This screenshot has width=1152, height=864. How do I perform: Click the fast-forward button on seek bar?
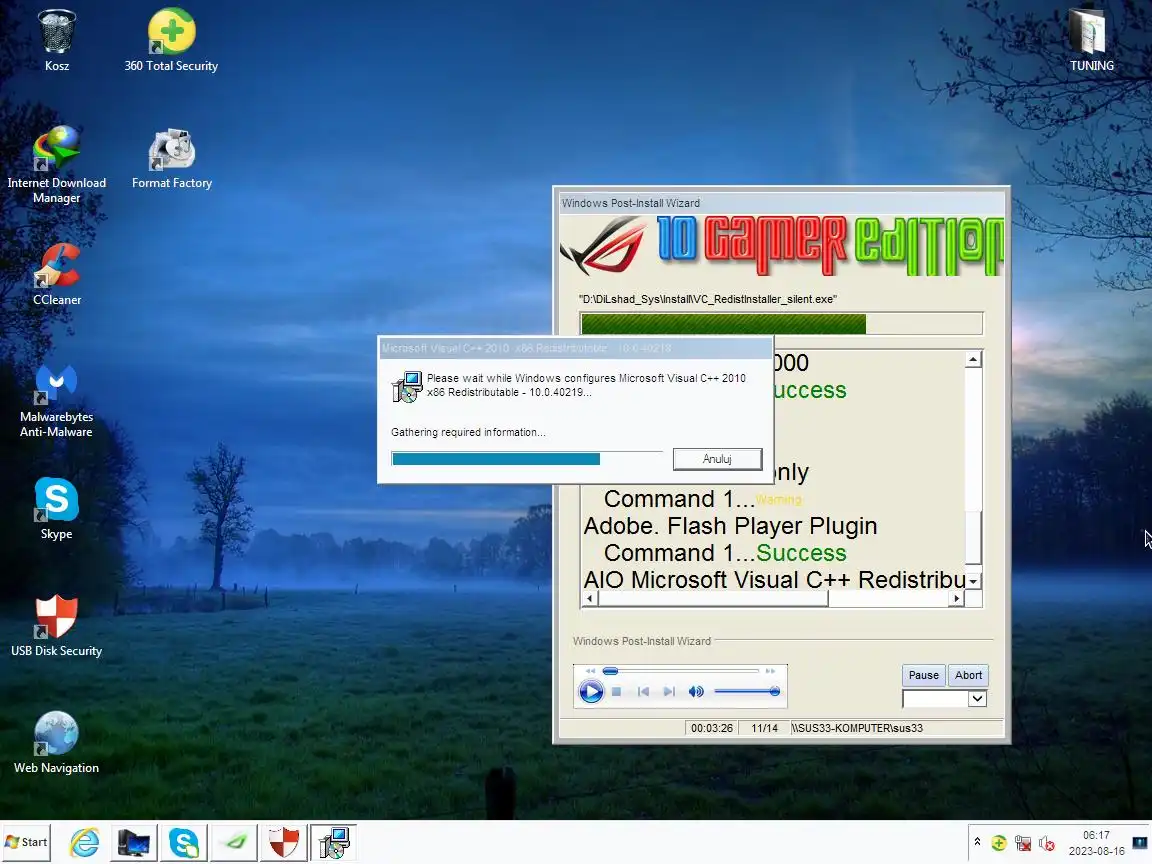pos(770,671)
